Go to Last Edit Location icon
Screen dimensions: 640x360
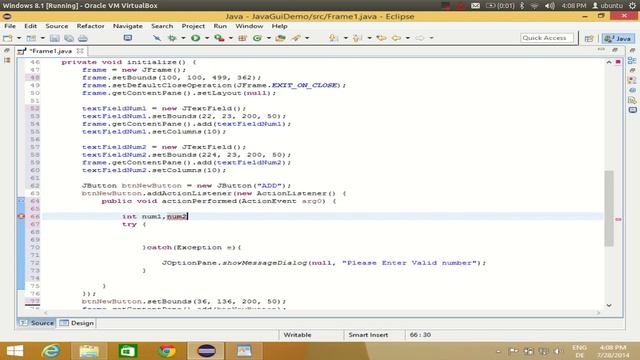[382, 38]
